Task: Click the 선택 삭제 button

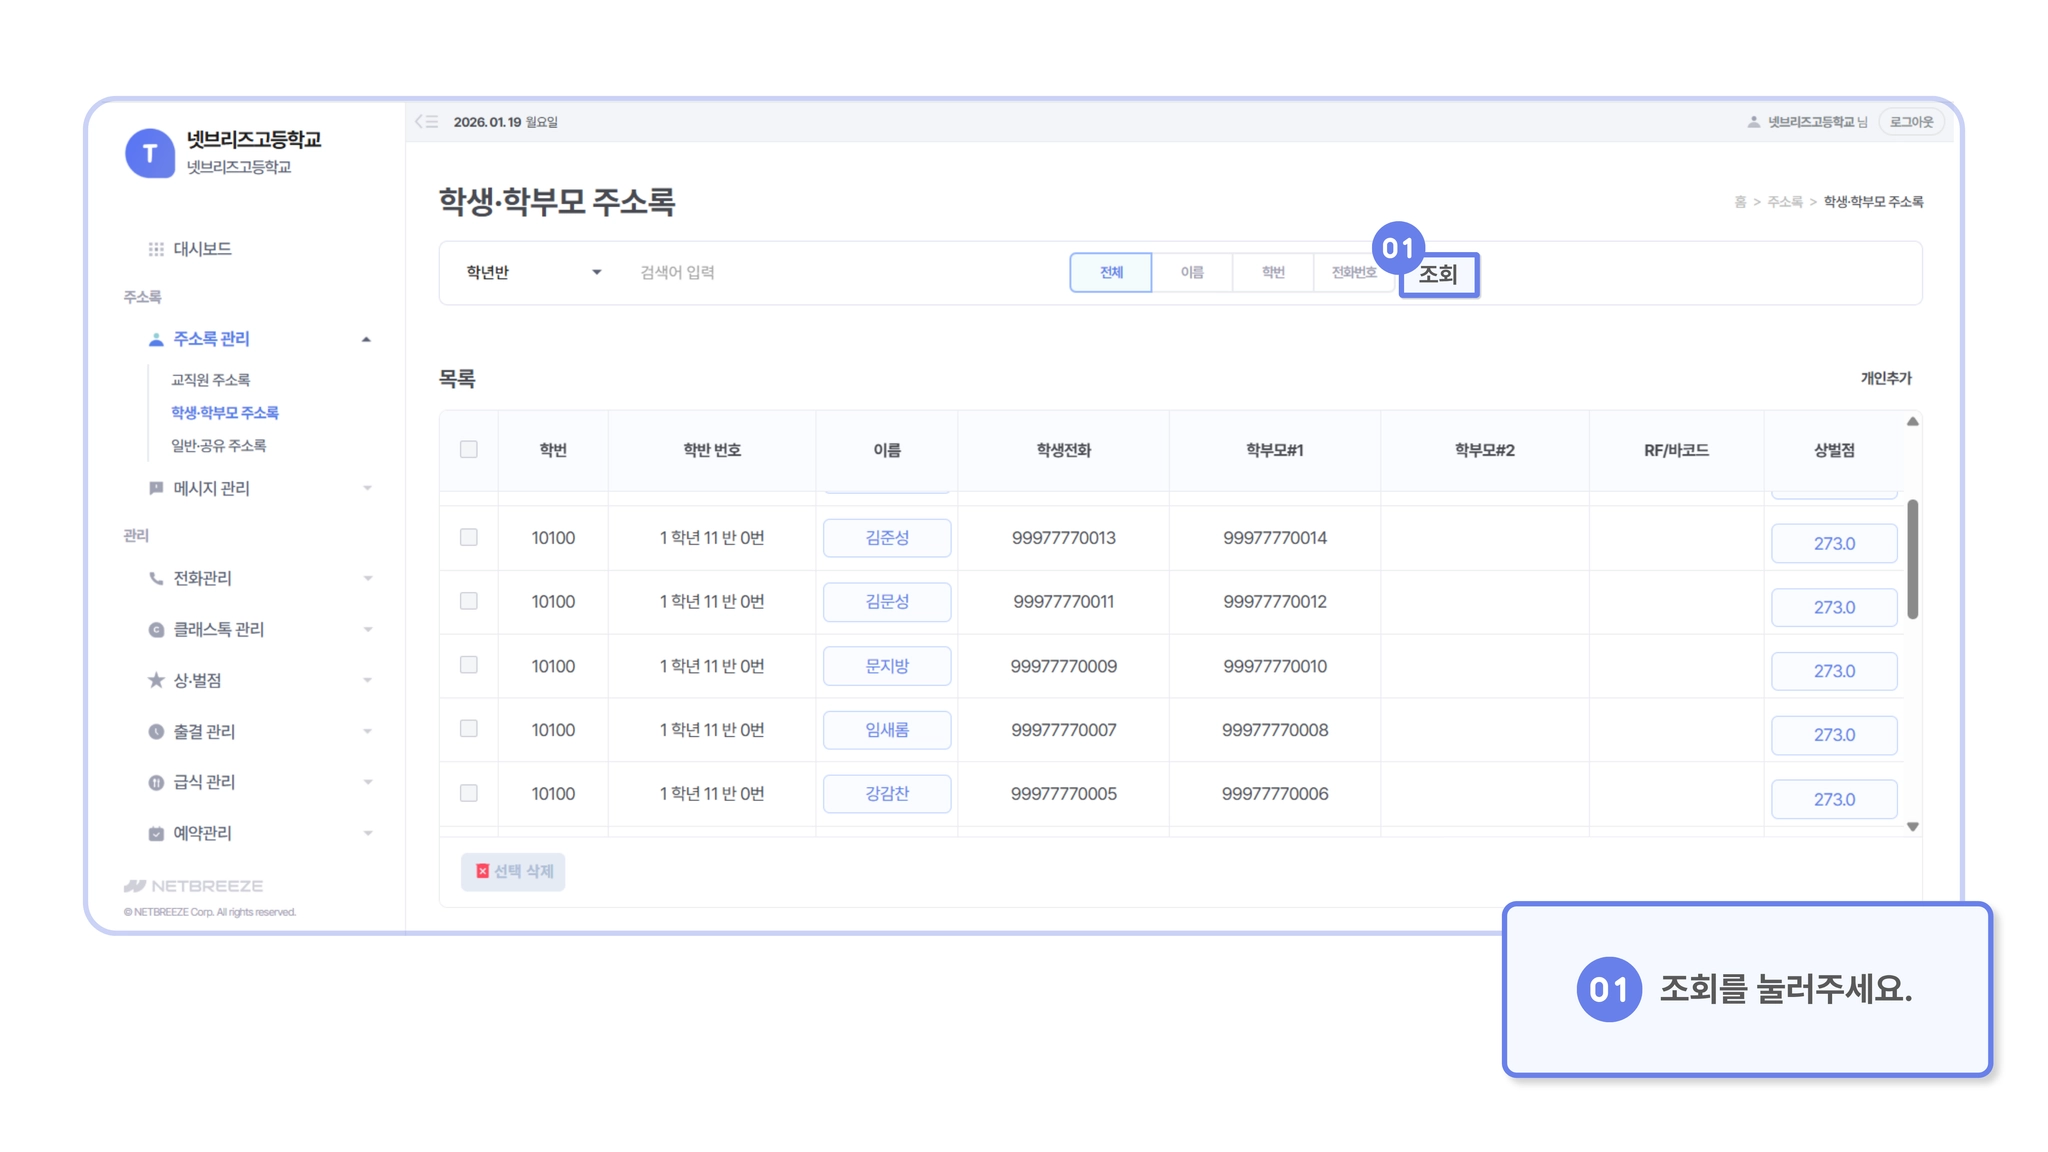Action: tap(513, 871)
